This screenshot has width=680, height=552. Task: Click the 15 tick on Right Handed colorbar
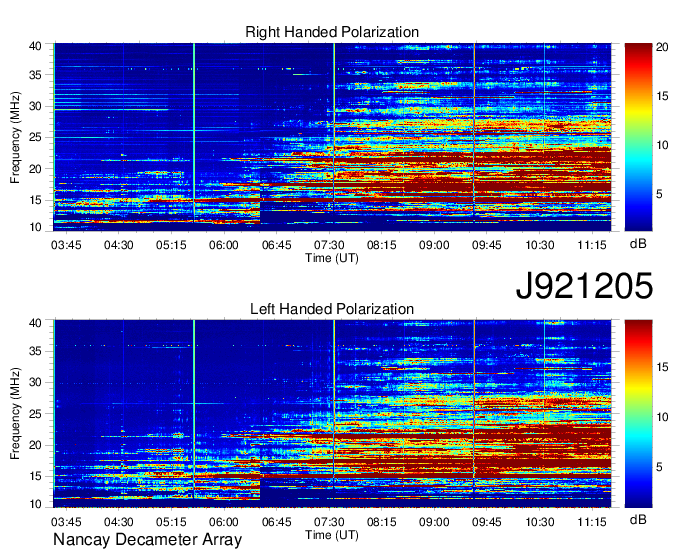pos(662,96)
